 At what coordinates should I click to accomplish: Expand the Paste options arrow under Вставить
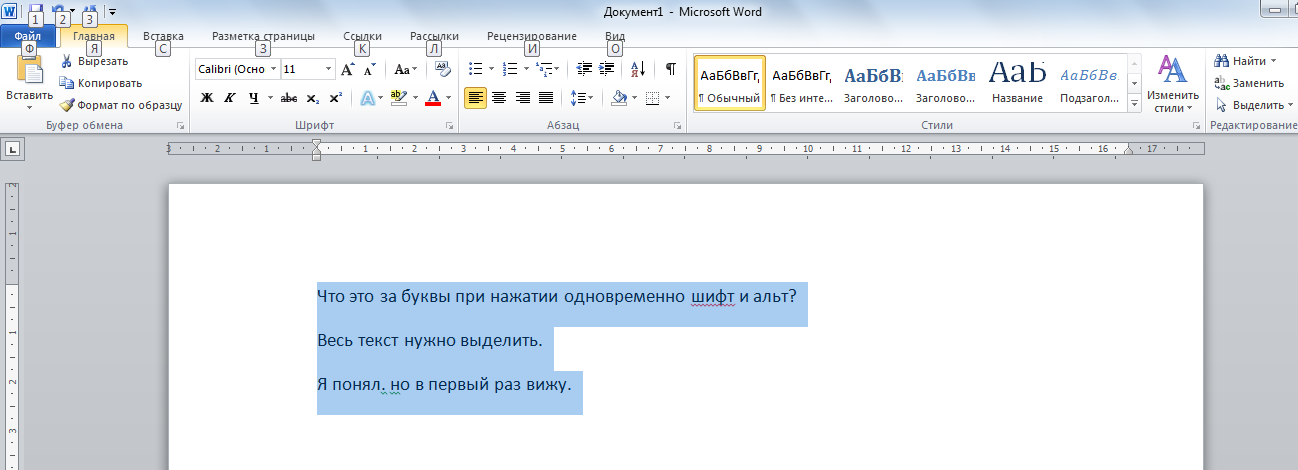(x=29, y=107)
